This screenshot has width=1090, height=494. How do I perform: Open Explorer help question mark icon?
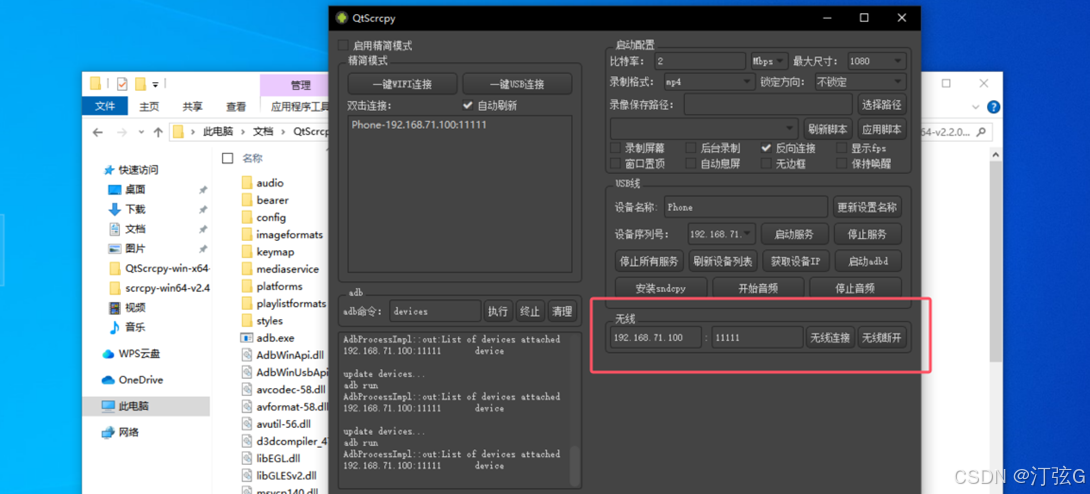993,107
